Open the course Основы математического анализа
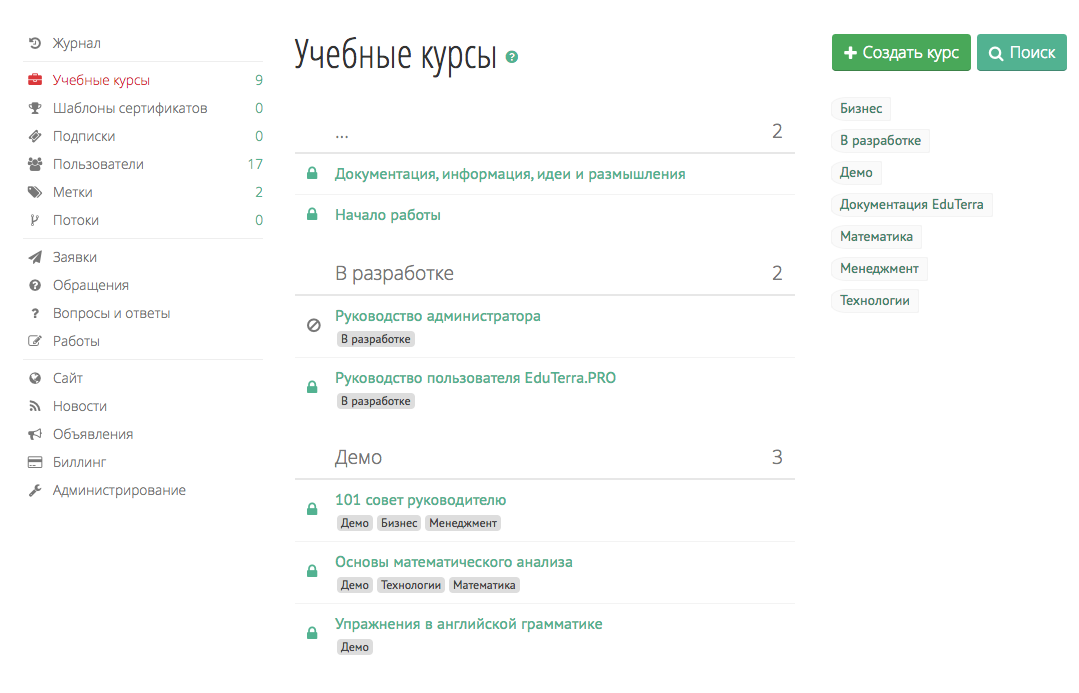 [x=452, y=562]
